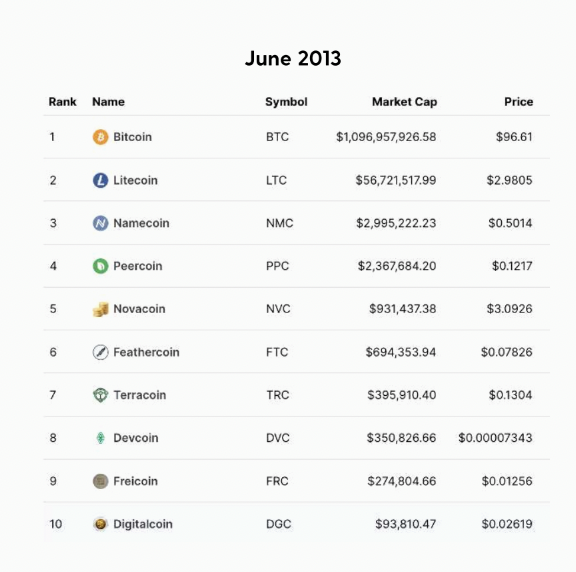The width and height of the screenshot is (576, 572).
Task: Sort table by Rank column header
Action: pos(62,102)
